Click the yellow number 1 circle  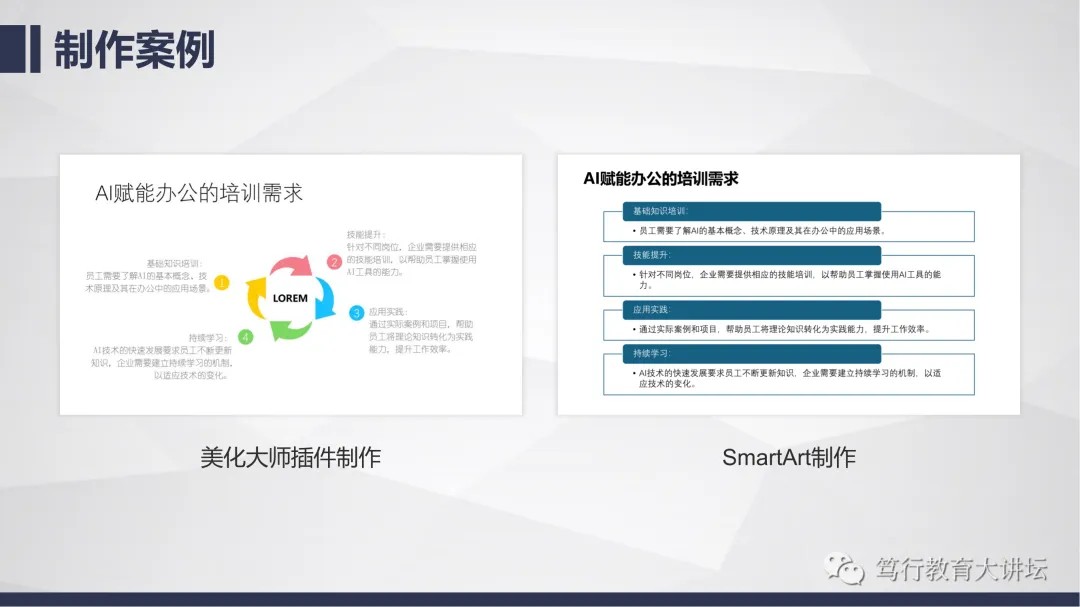click(x=222, y=283)
